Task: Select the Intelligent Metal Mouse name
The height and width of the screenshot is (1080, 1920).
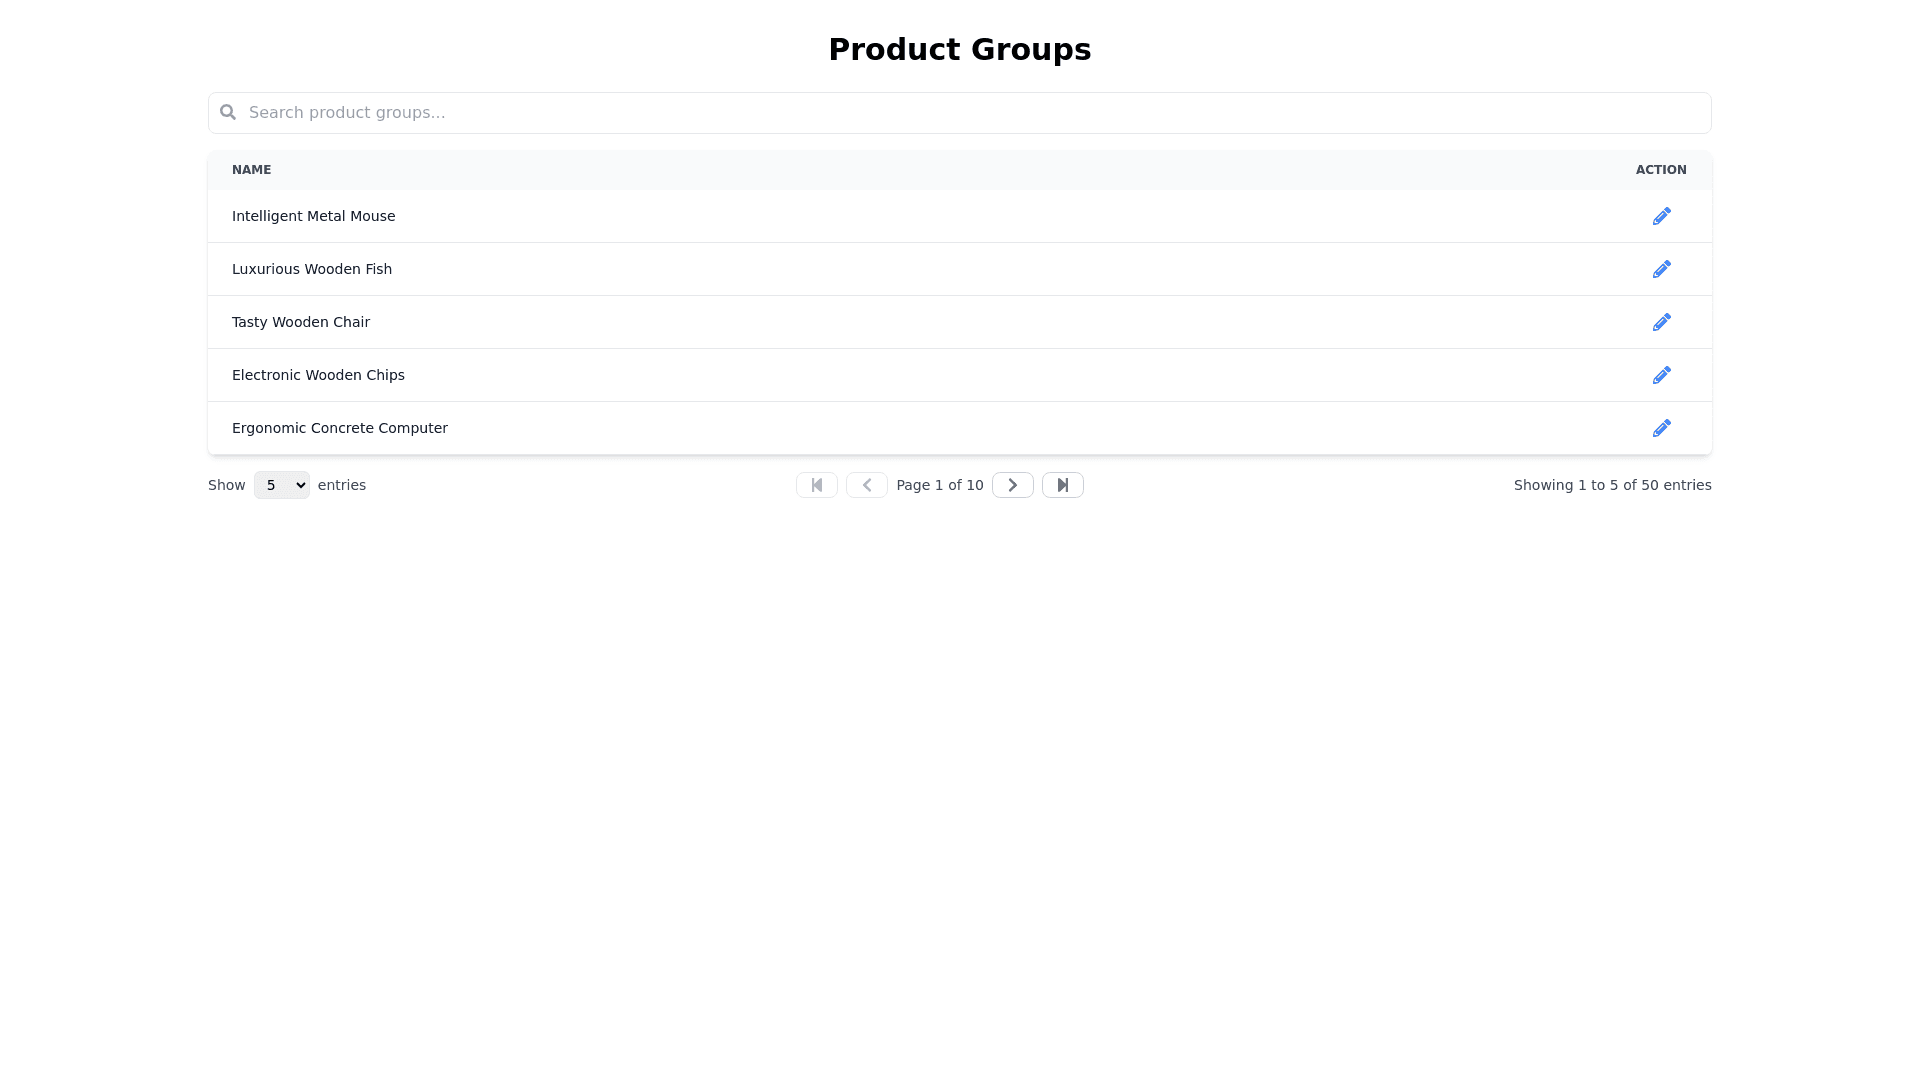Action: click(x=313, y=216)
